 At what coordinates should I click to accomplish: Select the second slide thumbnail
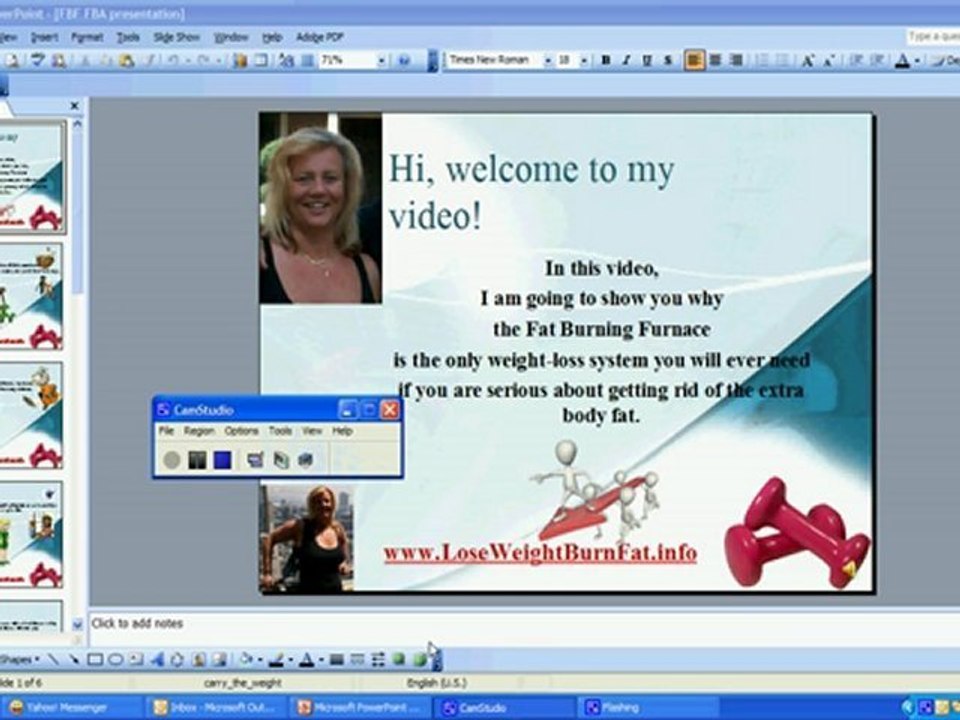point(31,296)
